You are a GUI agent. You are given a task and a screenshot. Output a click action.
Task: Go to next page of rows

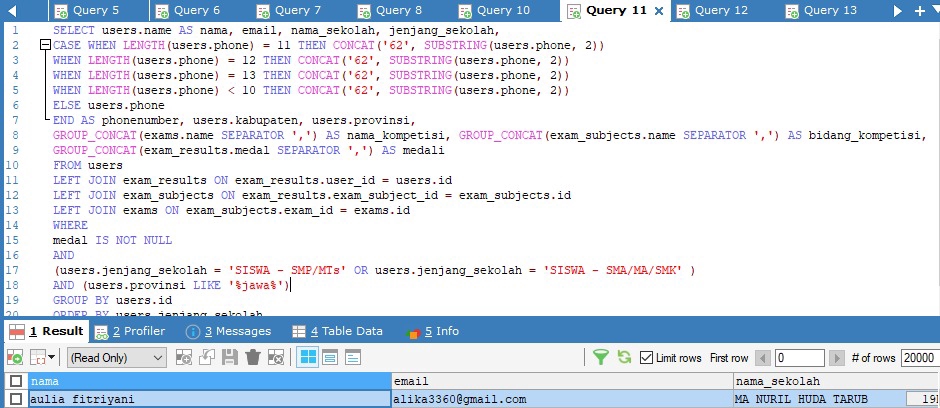tap(833, 357)
